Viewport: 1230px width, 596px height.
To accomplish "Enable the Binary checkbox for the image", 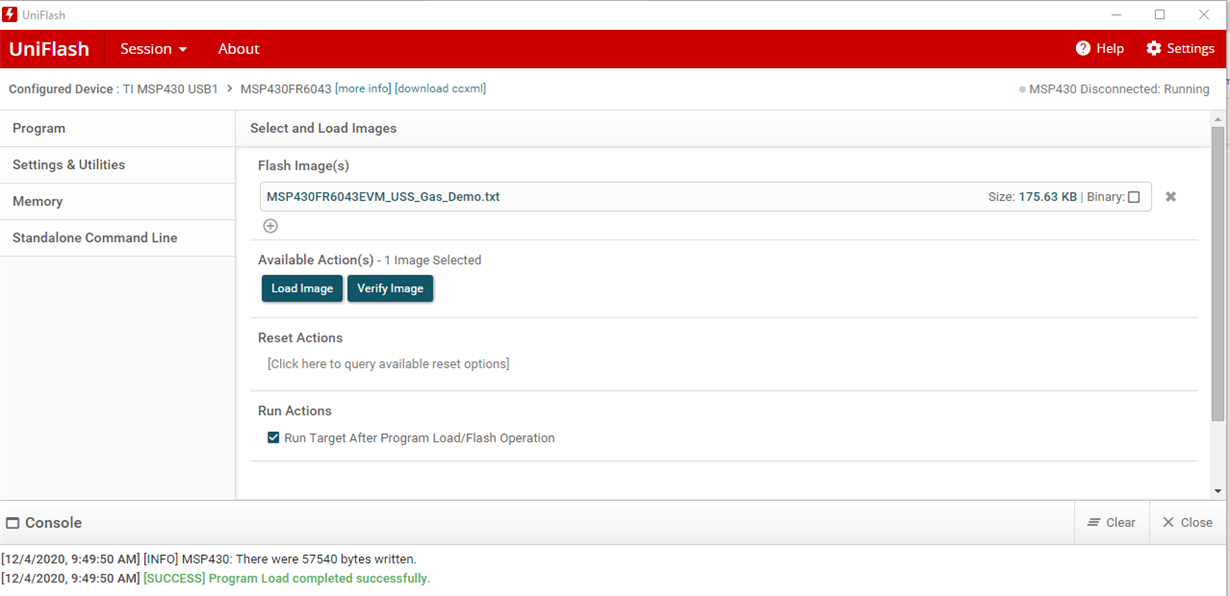I will pos(1134,197).
